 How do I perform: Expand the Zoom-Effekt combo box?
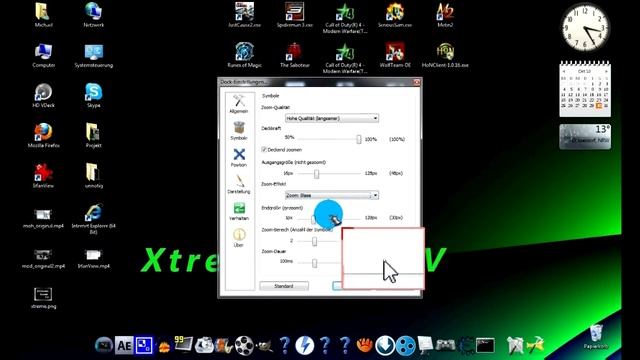coord(332,196)
